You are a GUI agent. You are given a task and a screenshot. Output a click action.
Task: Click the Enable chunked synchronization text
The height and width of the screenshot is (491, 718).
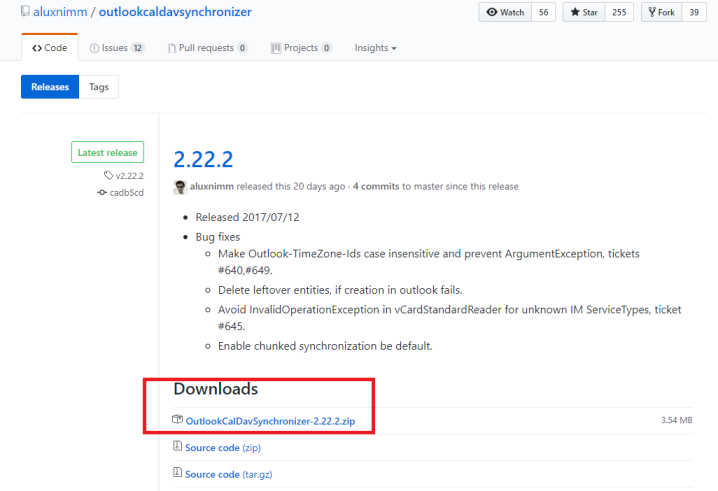tap(325, 346)
